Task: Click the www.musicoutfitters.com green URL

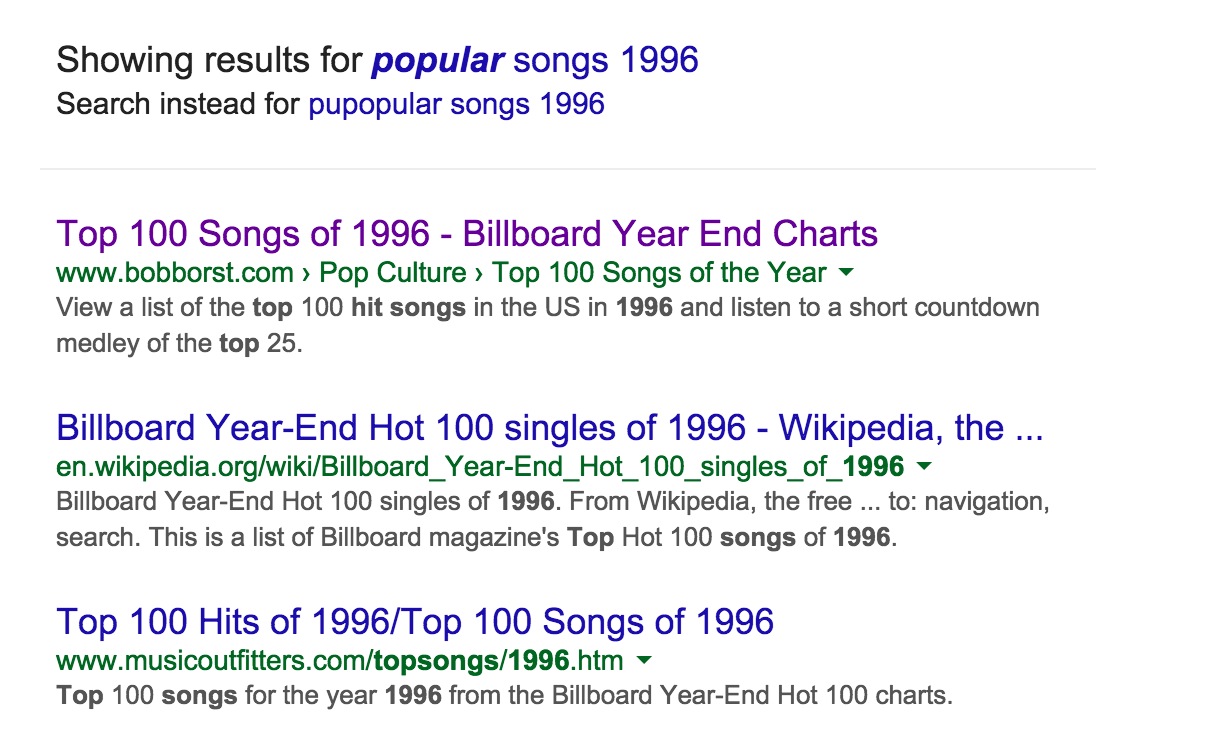Action: click(x=339, y=660)
